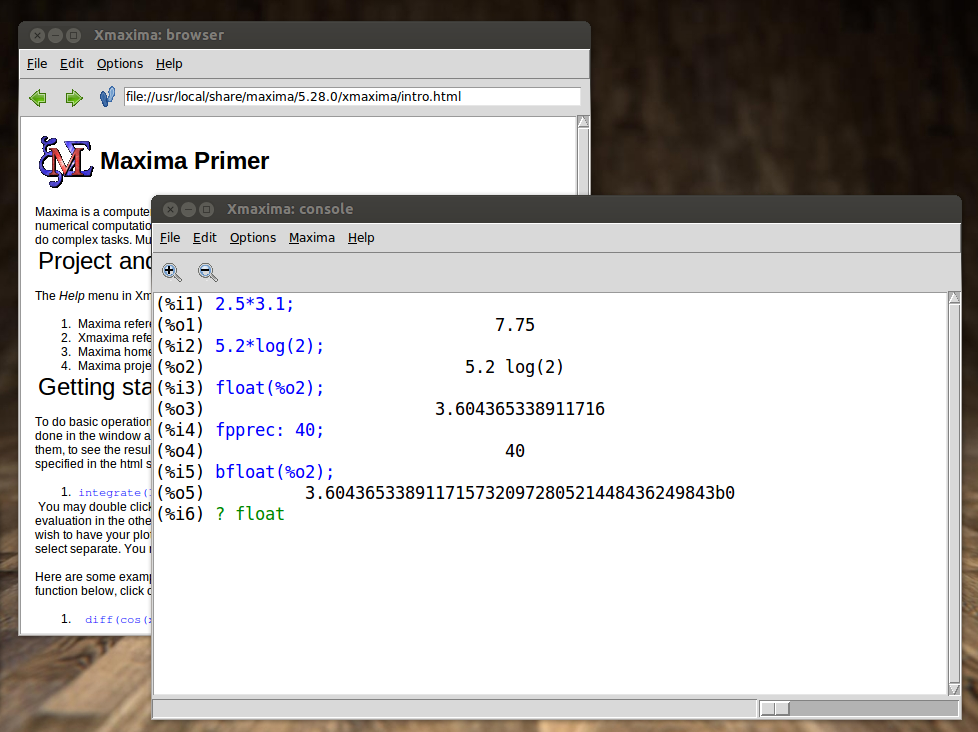This screenshot has height=732, width=978.
Task: Open the console Edit menu
Action: tap(205, 237)
